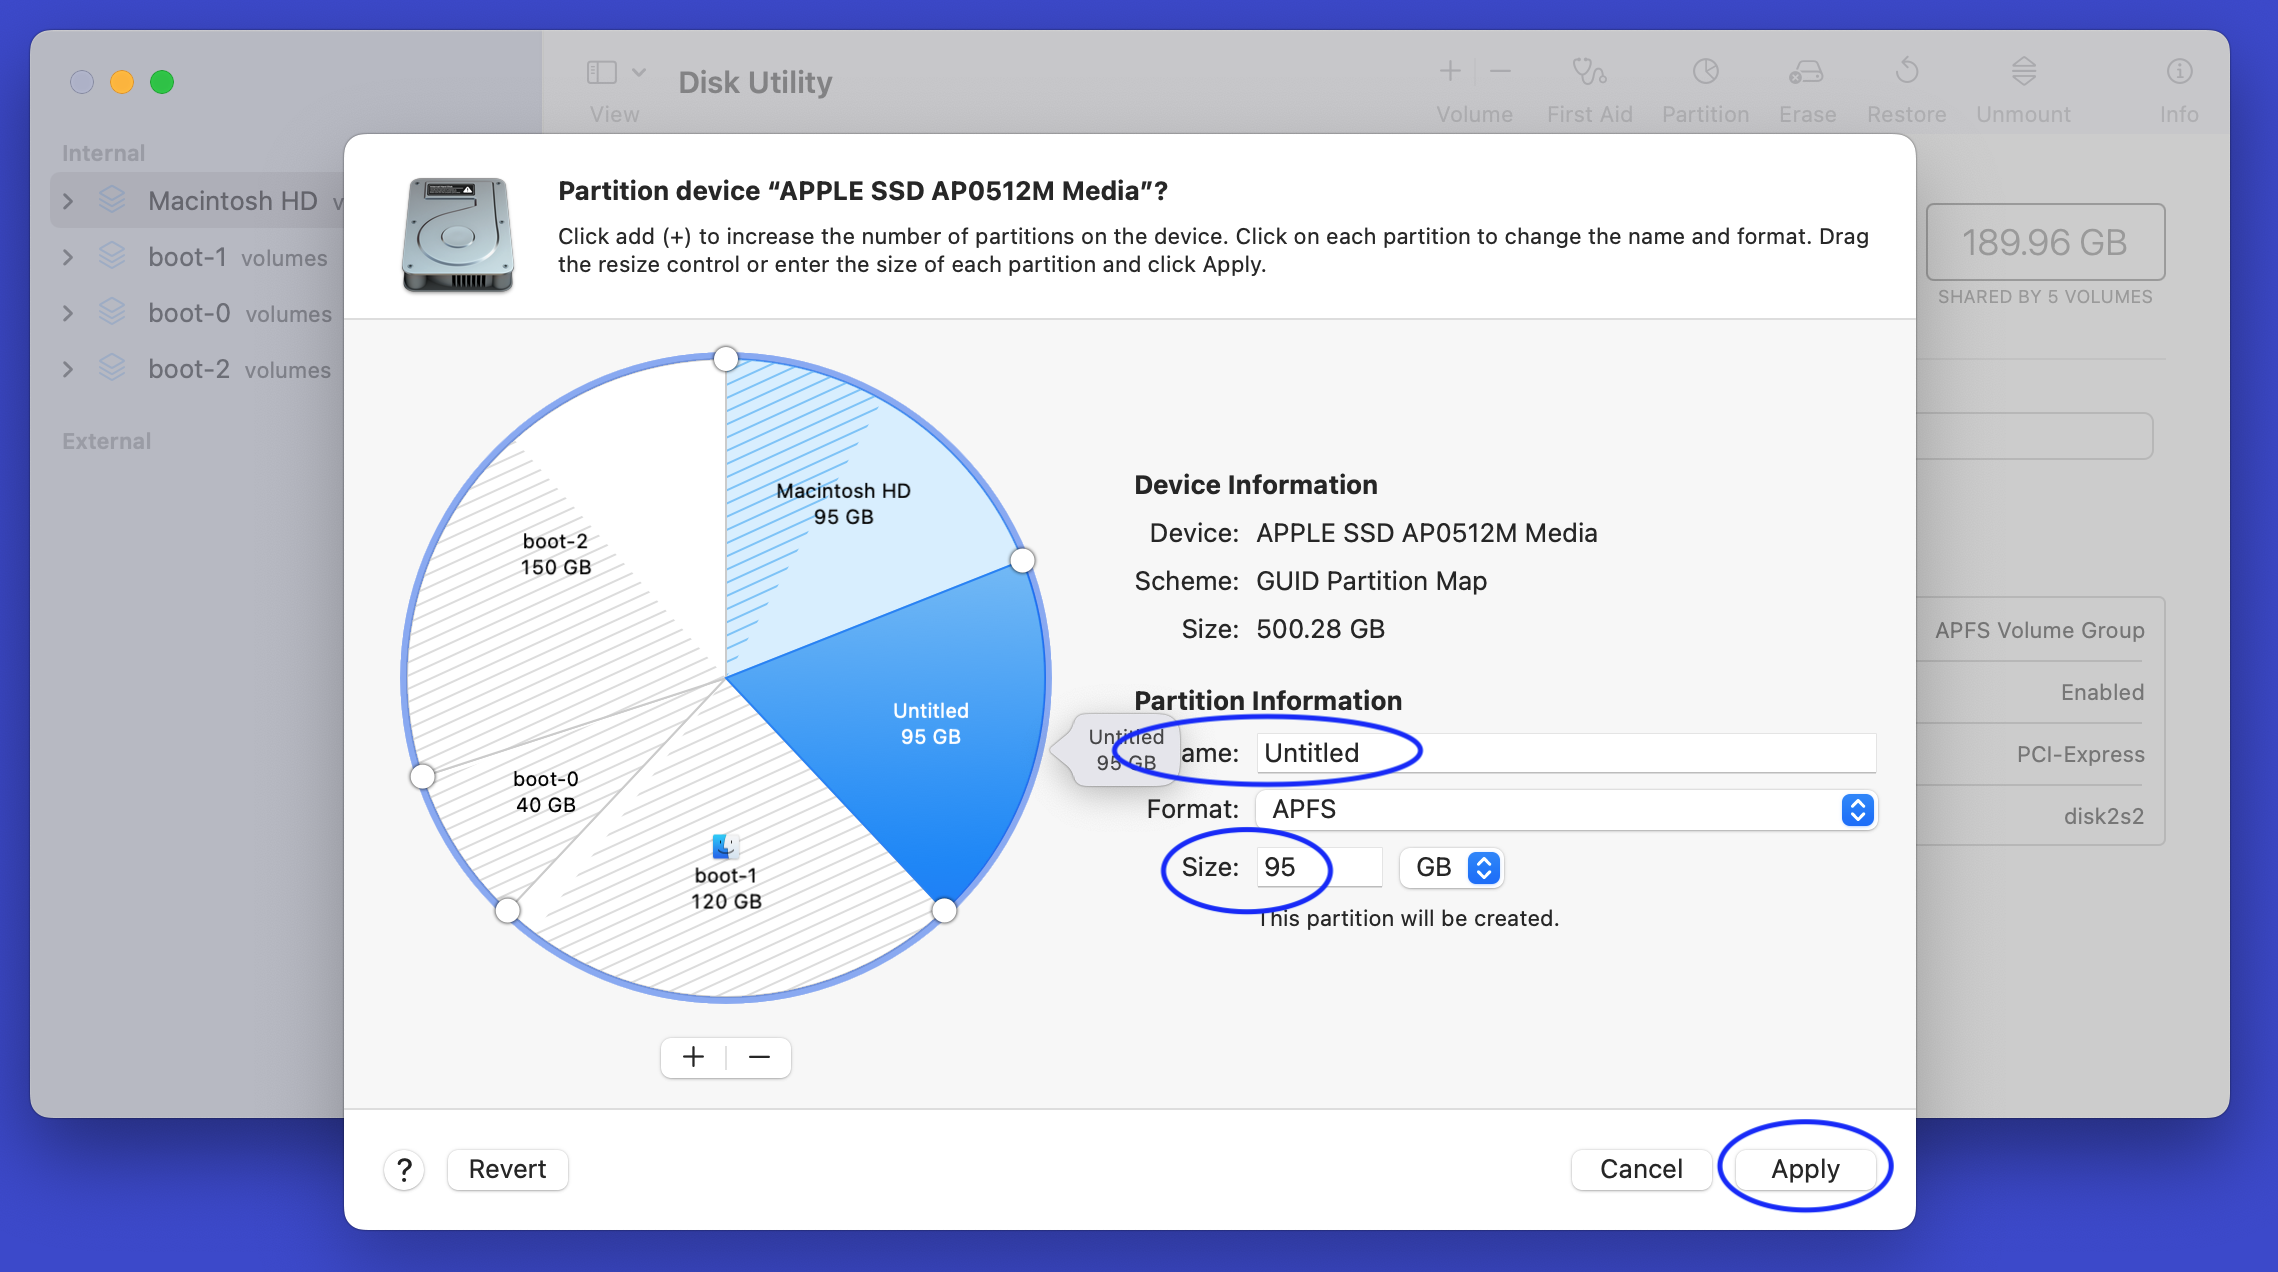2278x1272 pixels.
Task: Click the Disk Utility window title
Action: pos(755,82)
